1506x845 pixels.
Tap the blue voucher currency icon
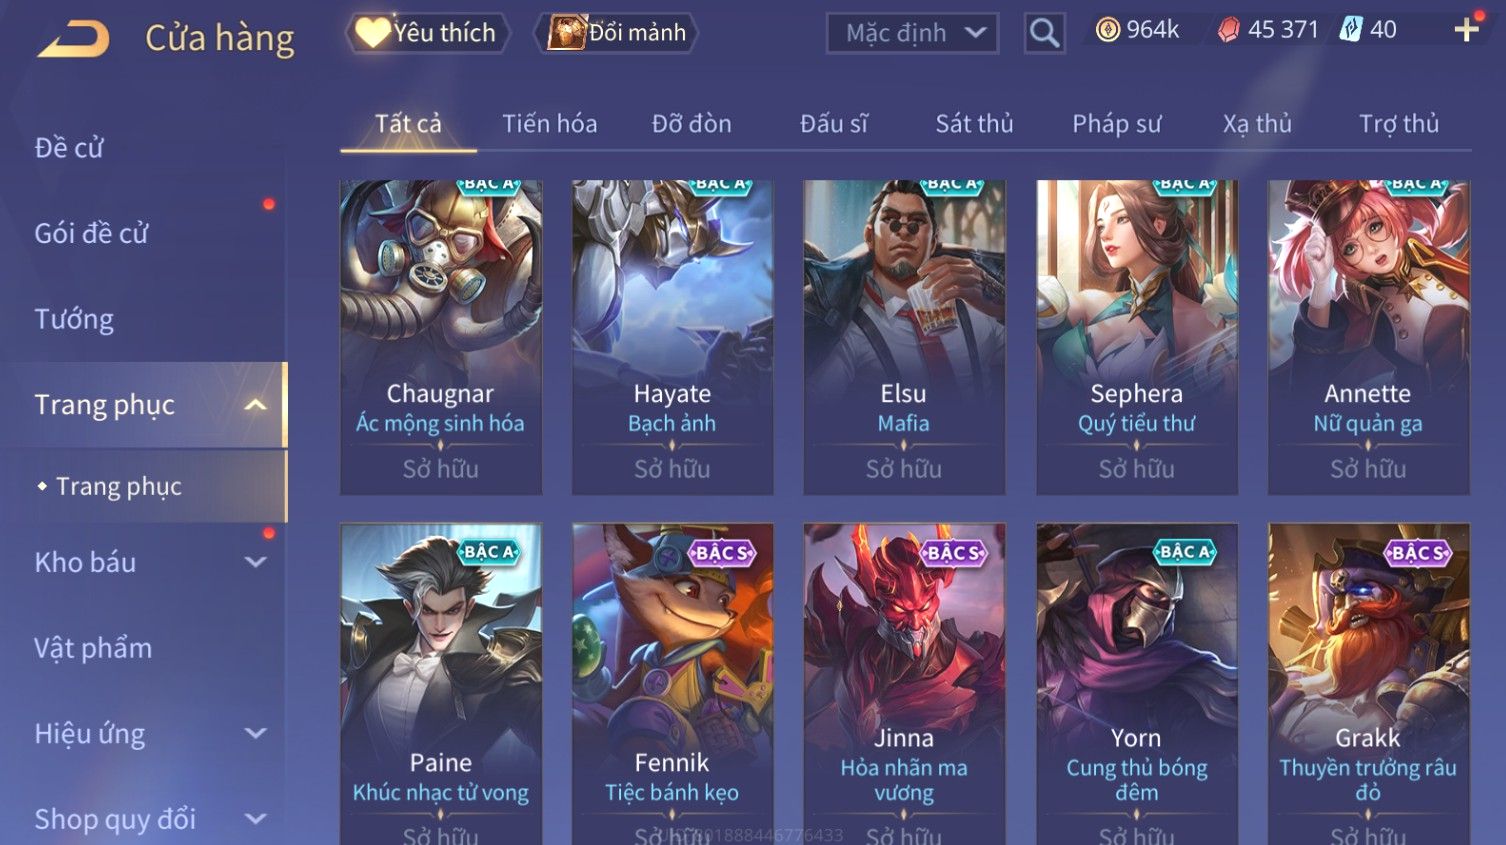point(1350,30)
